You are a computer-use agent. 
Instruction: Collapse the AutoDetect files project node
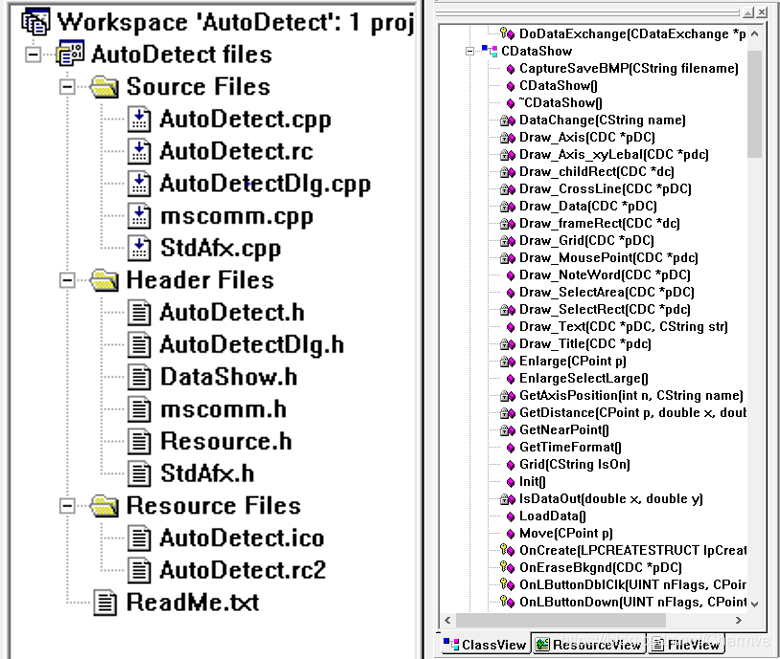click(x=33, y=54)
